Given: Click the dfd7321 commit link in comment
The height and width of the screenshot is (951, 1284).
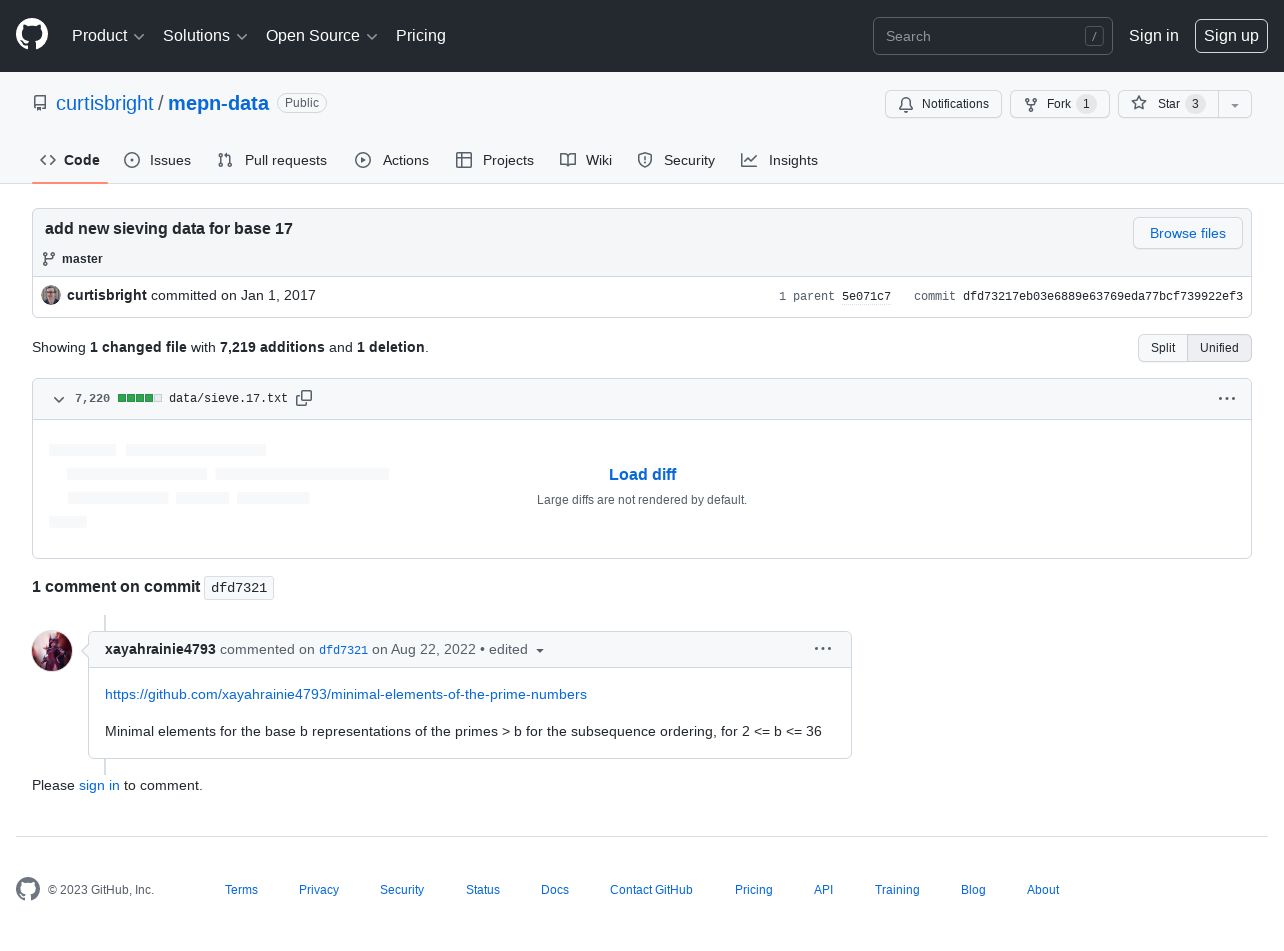Looking at the screenshot, I should [343, 650].
